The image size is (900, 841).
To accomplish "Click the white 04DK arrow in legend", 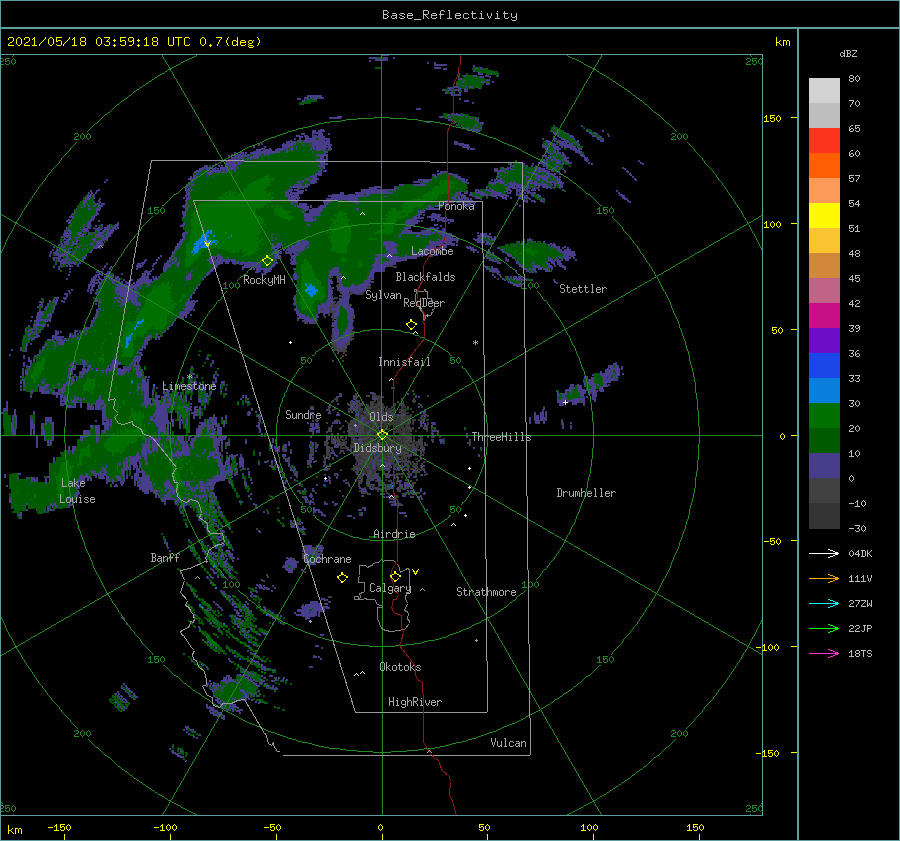I will [824, 553].
